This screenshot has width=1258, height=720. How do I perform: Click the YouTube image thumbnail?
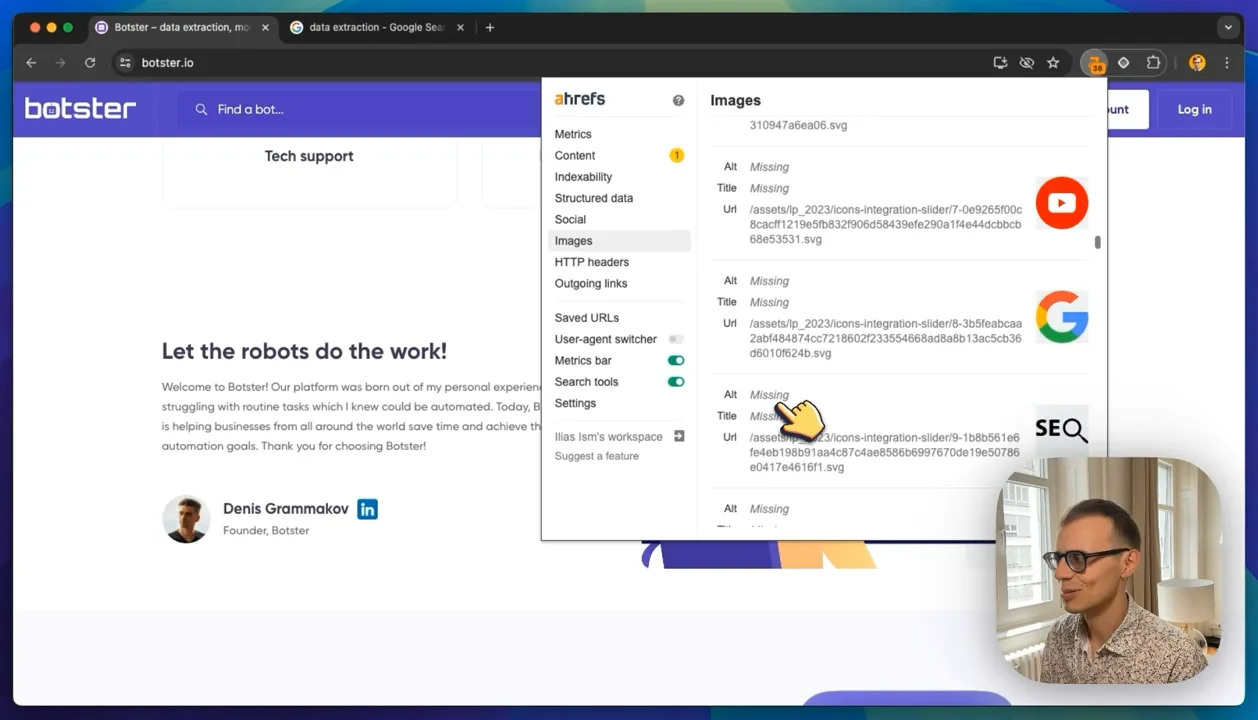tap(1061, 203)
